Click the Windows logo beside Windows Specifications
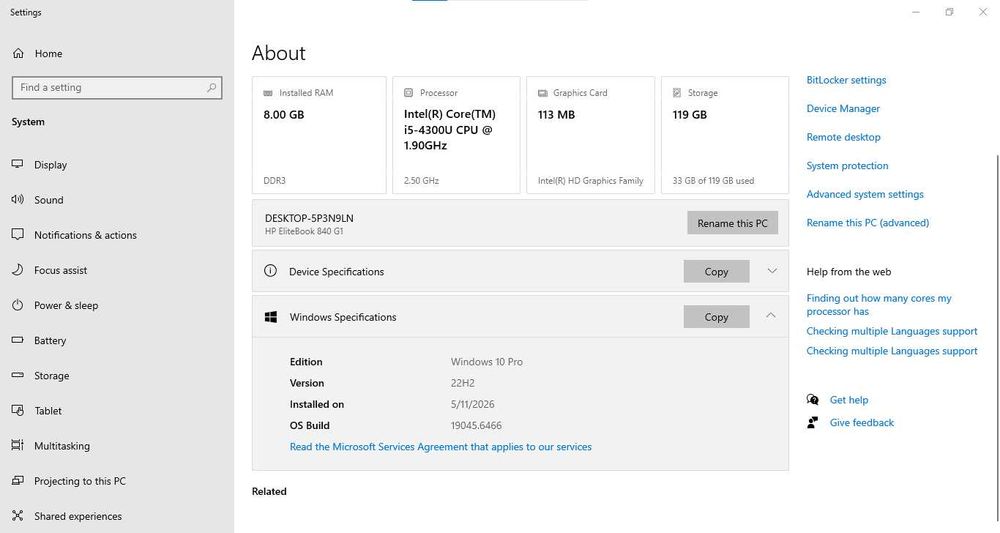Screen dimensions: 1000x533 coord(270,317)
